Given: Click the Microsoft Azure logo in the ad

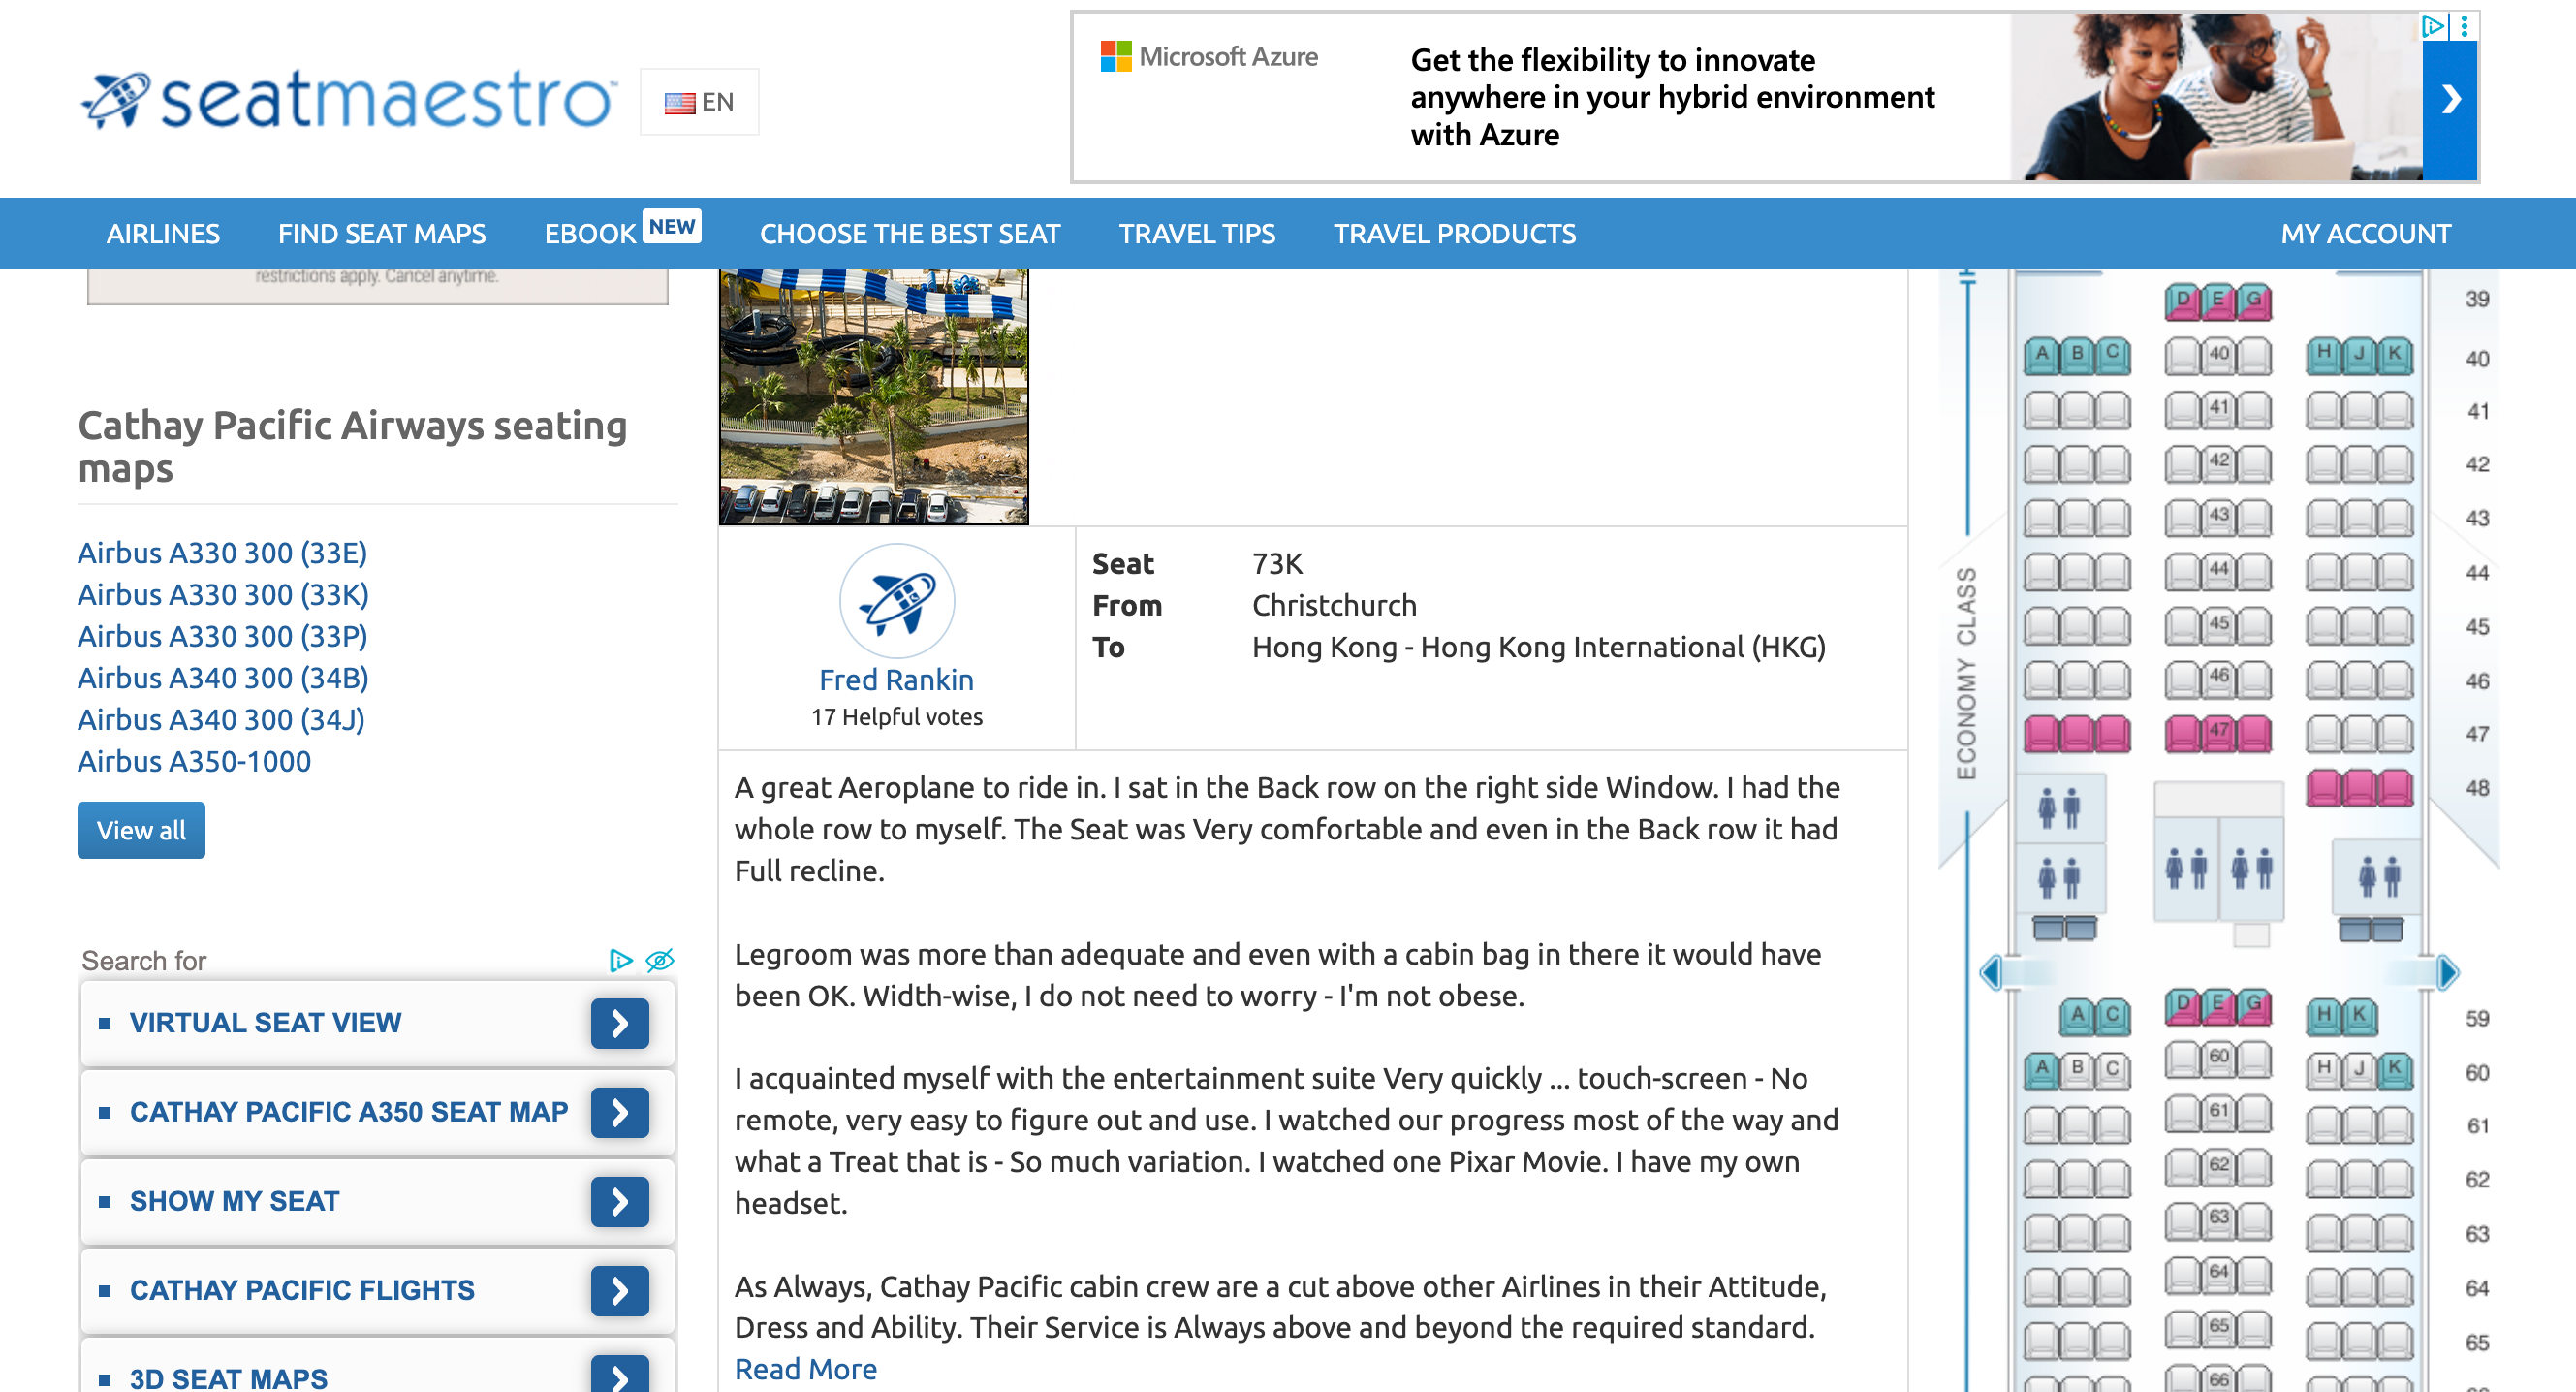Looking at the screenshot, I should point(1112,57).
